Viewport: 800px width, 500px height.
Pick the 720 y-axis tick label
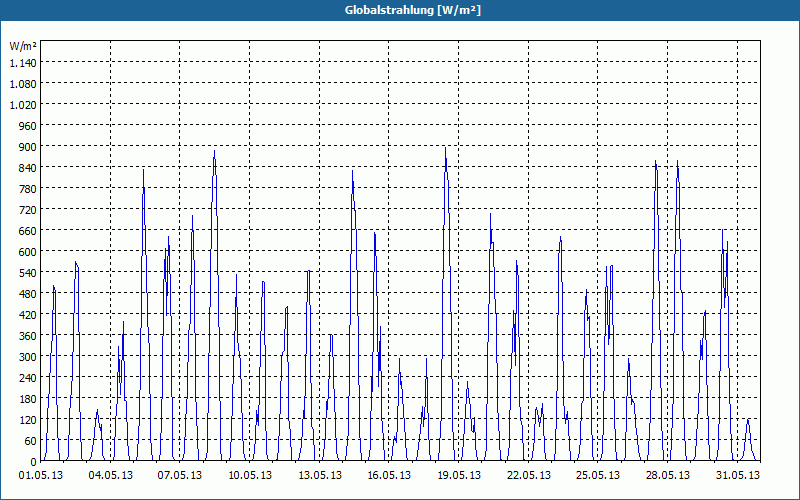28,210
